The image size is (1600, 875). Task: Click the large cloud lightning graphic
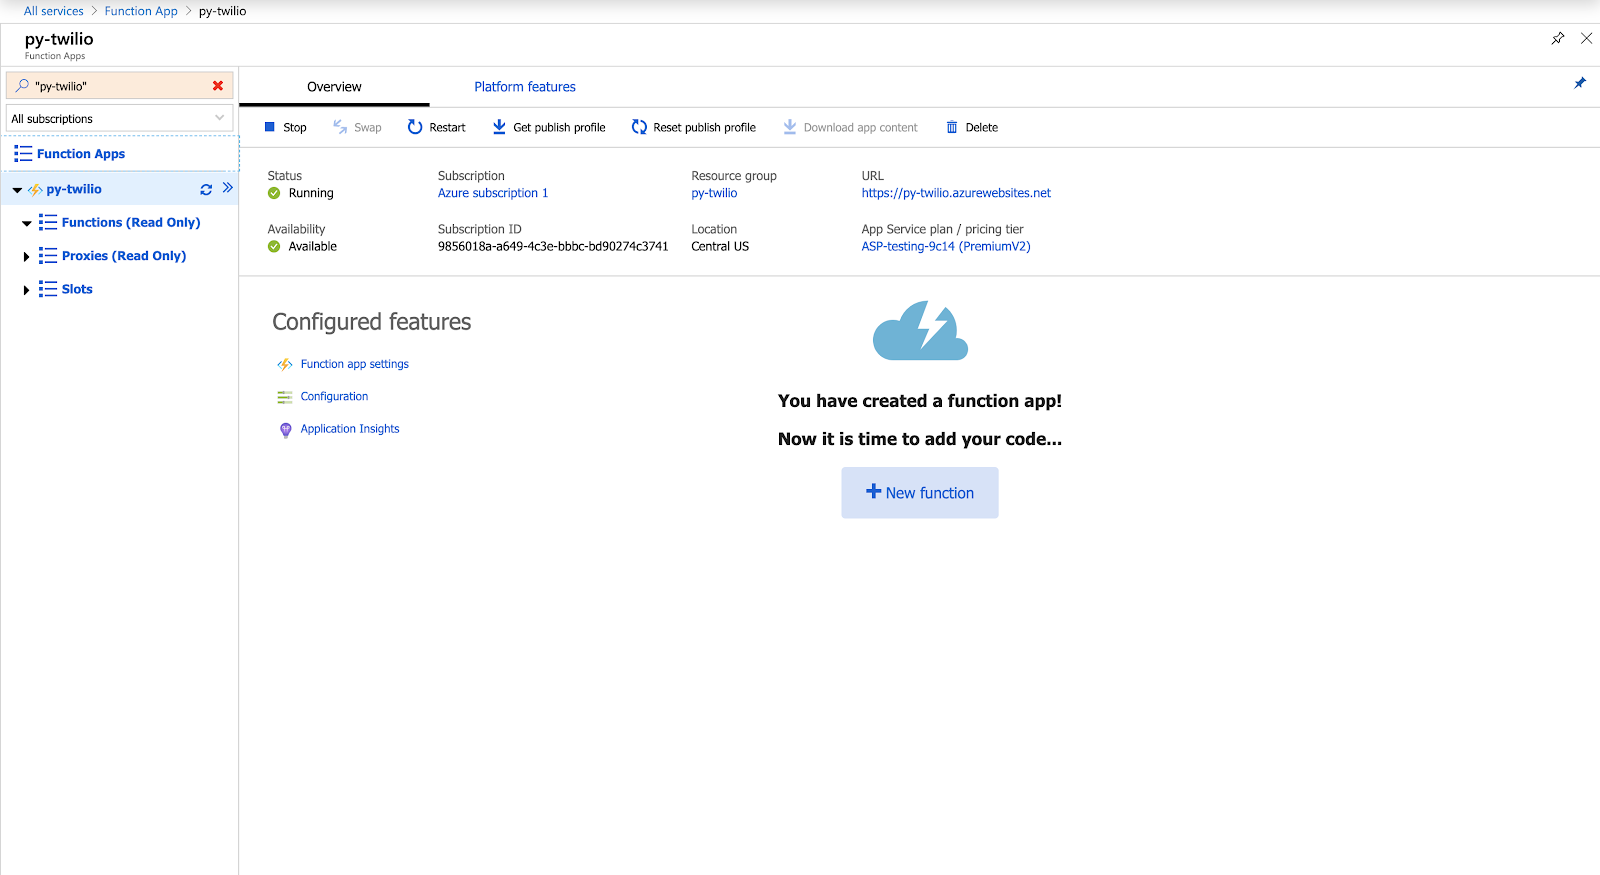click(x=920, y=330)
